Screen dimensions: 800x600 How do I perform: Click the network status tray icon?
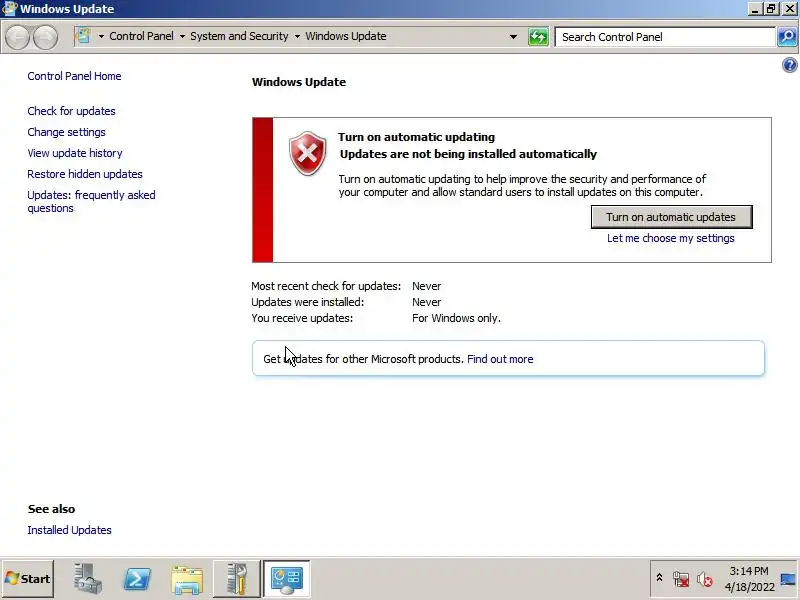coord(681,579)
